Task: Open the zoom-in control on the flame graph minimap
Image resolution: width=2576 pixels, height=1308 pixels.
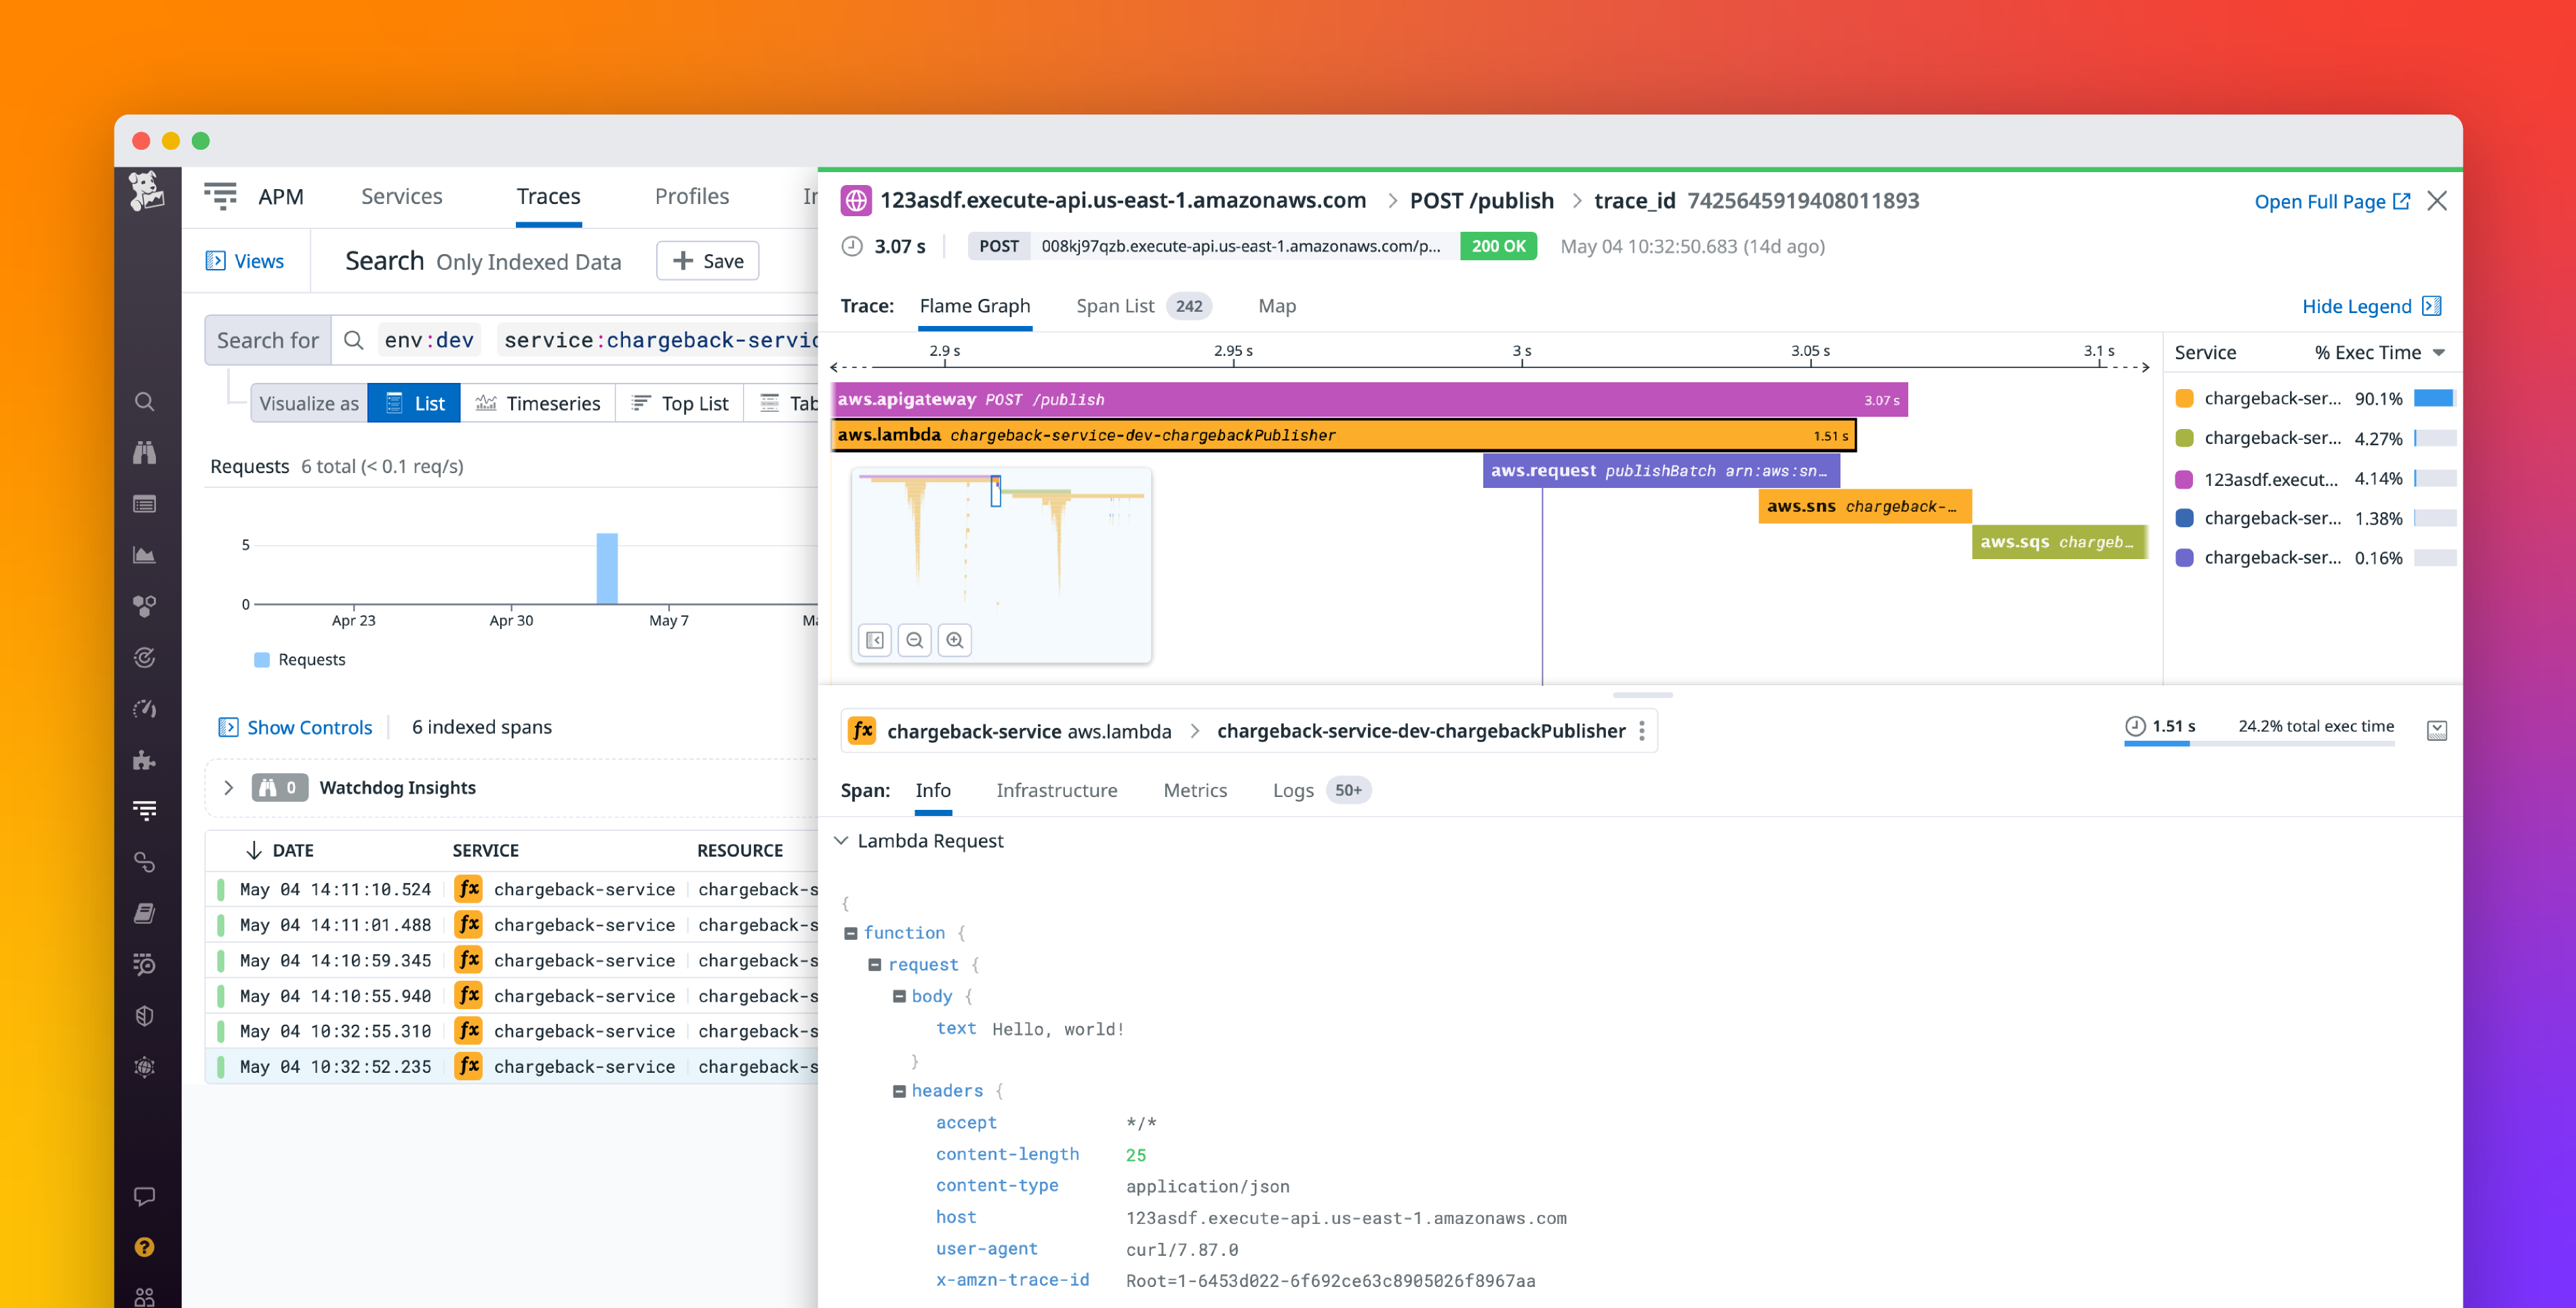Action: pyautogui.click(x=955, y=640)
